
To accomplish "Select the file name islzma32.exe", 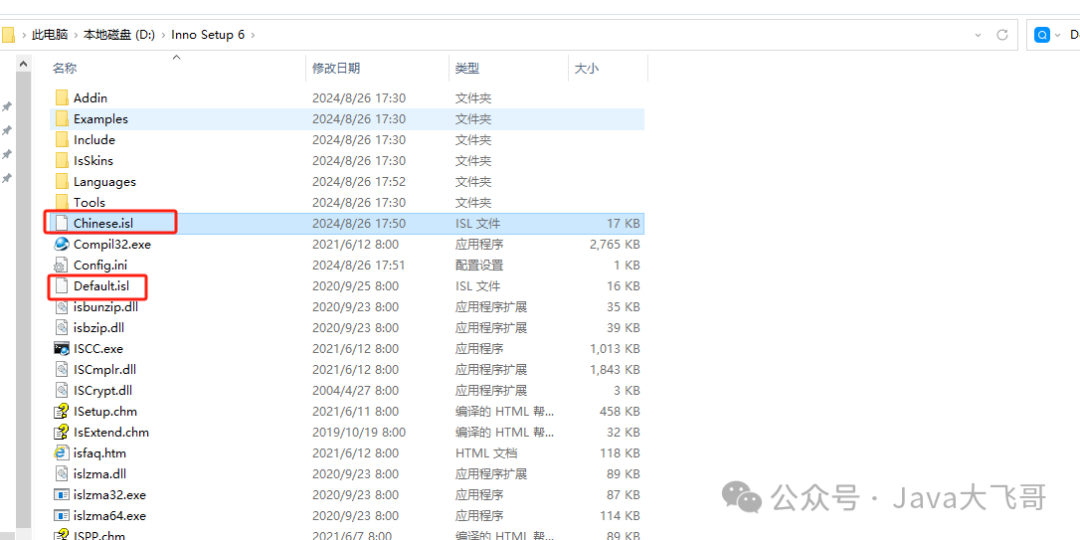I will tap(110, 495).
